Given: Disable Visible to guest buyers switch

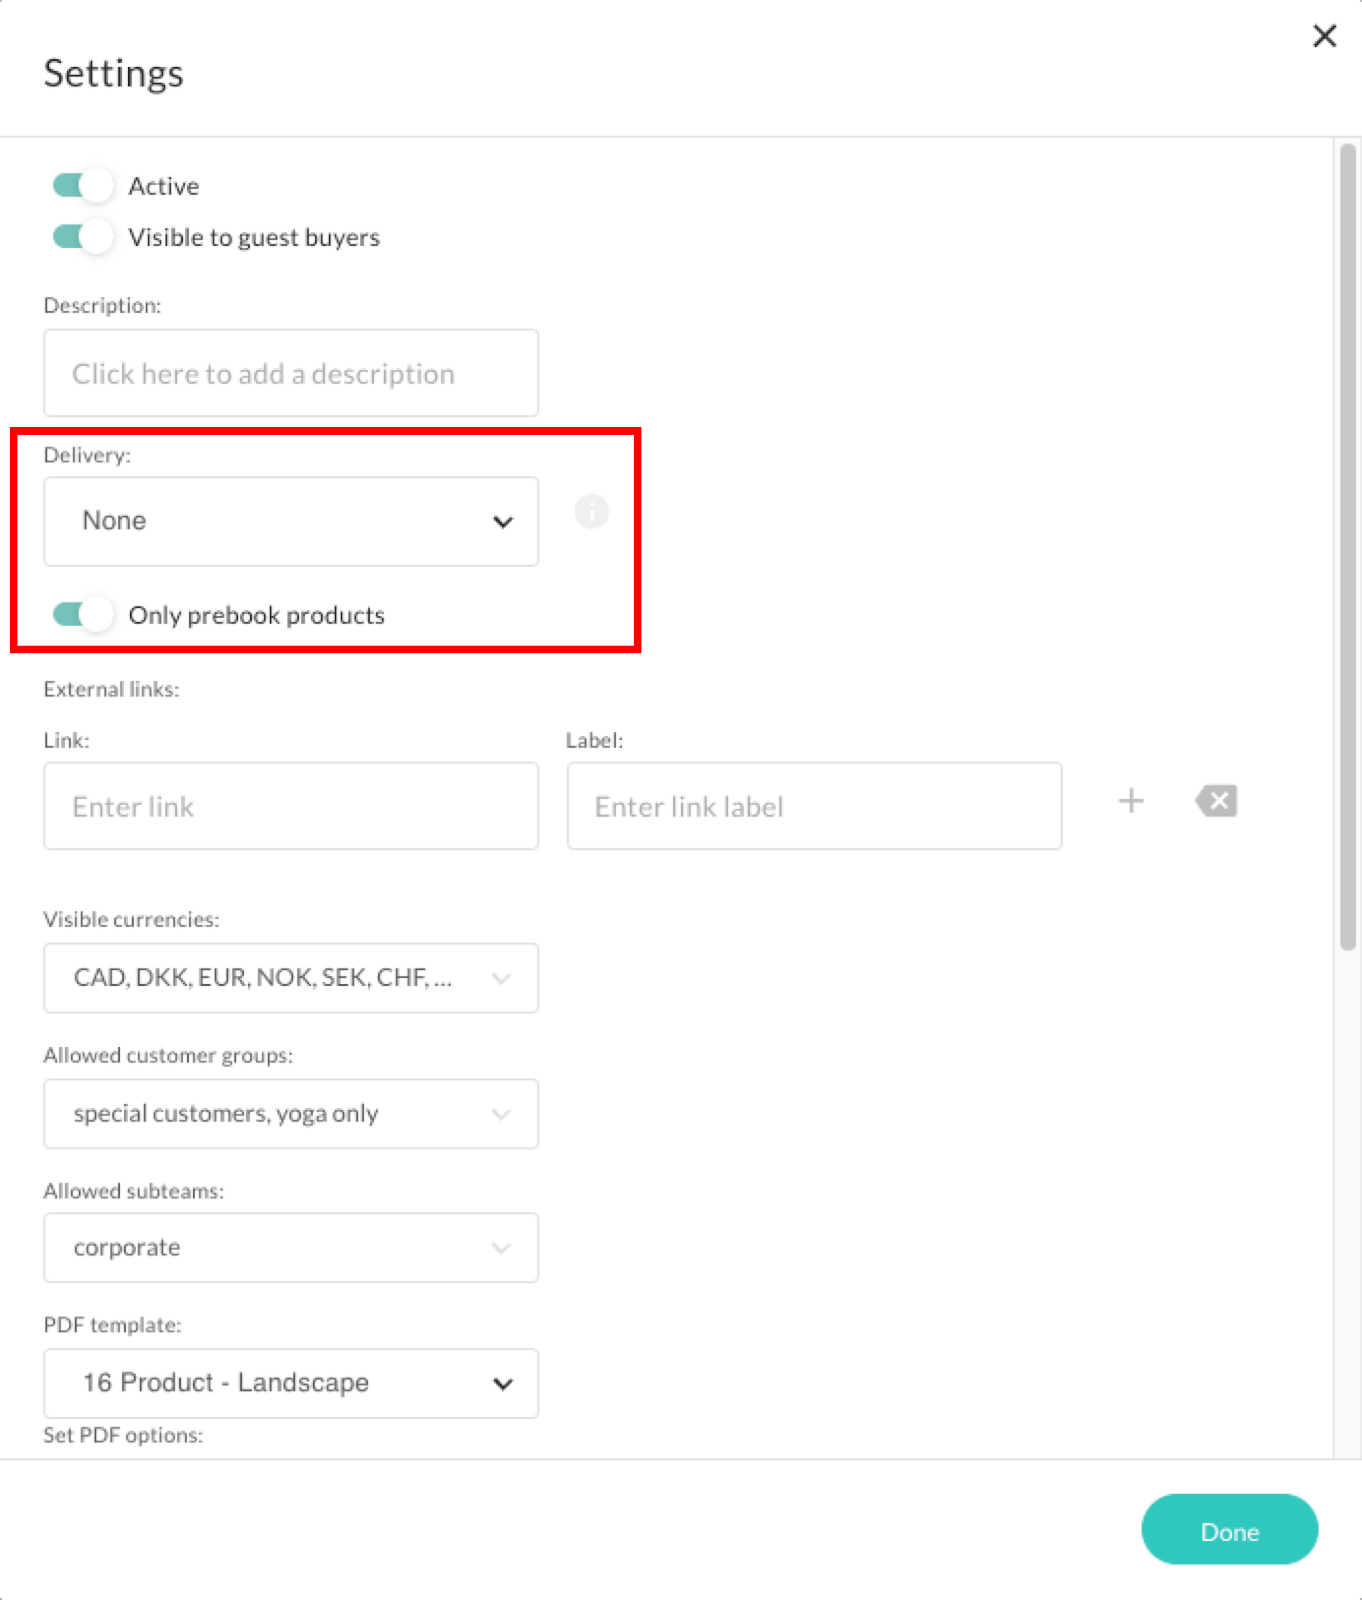Looking at the screenshot, I should click(x=82, y=237).
